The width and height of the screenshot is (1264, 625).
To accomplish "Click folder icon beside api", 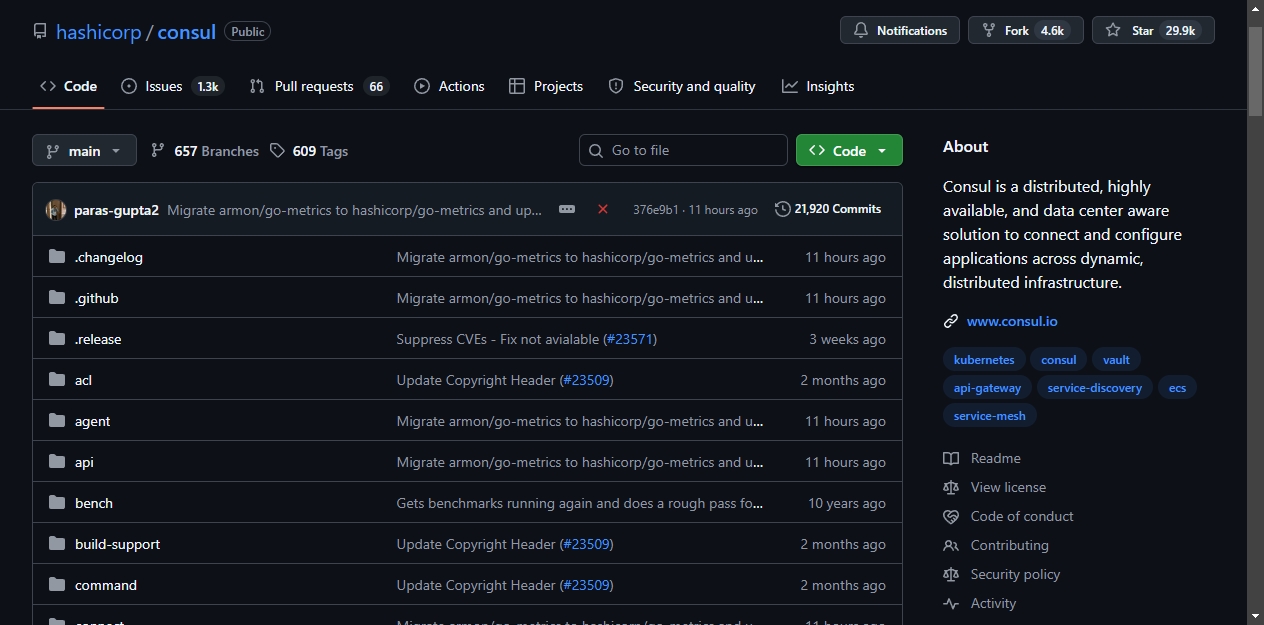I will (57, 462).
